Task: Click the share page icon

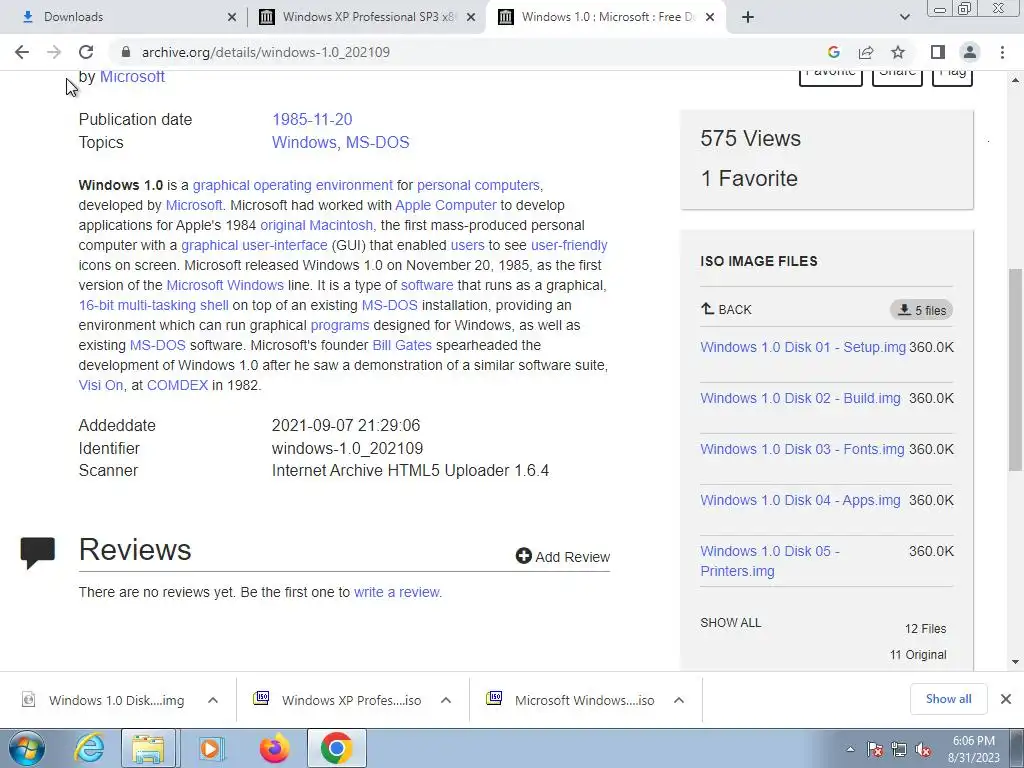Action: [866, 52]
